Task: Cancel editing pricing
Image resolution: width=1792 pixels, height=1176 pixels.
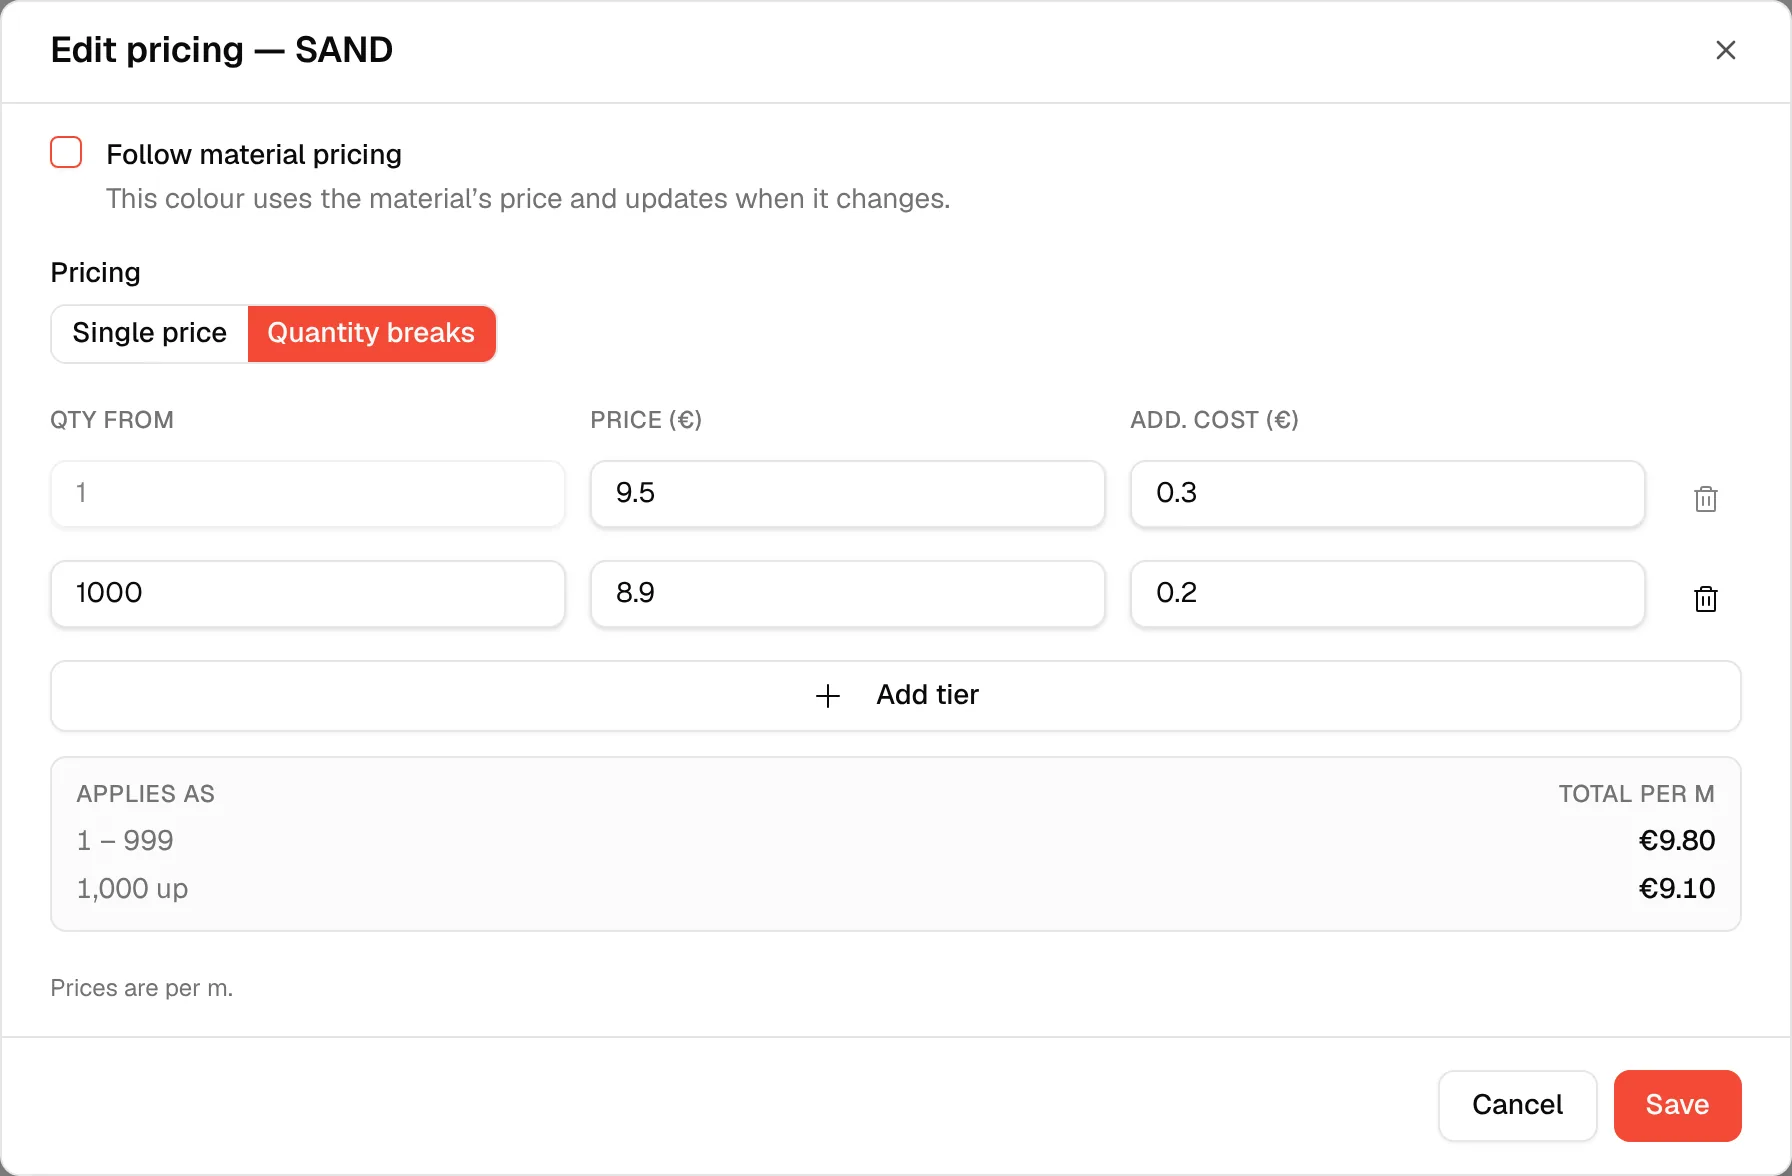Action: pyautogui.click(x=1517, y=1105)
